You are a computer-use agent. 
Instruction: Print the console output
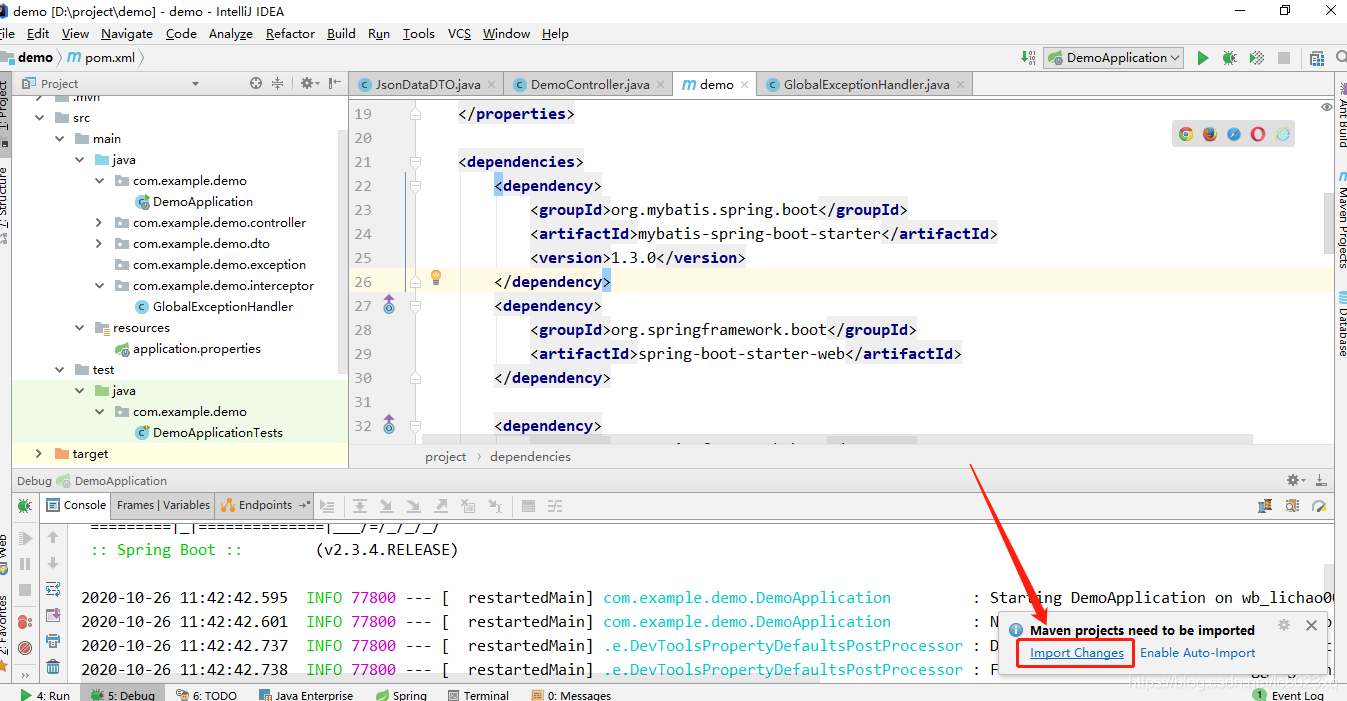click(53, 641)
